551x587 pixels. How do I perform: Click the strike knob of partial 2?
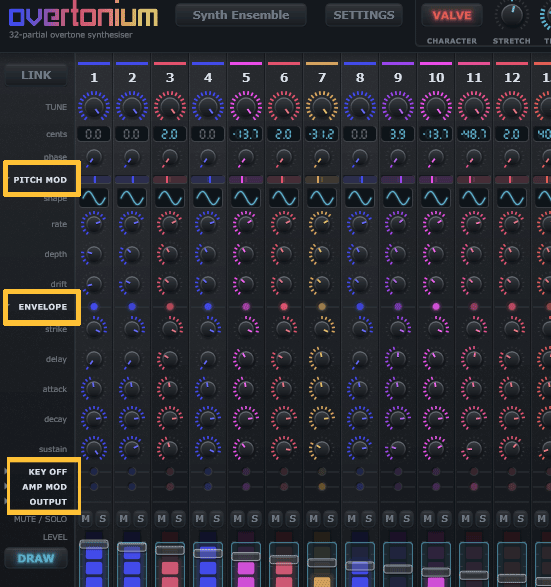click(132, 328)
